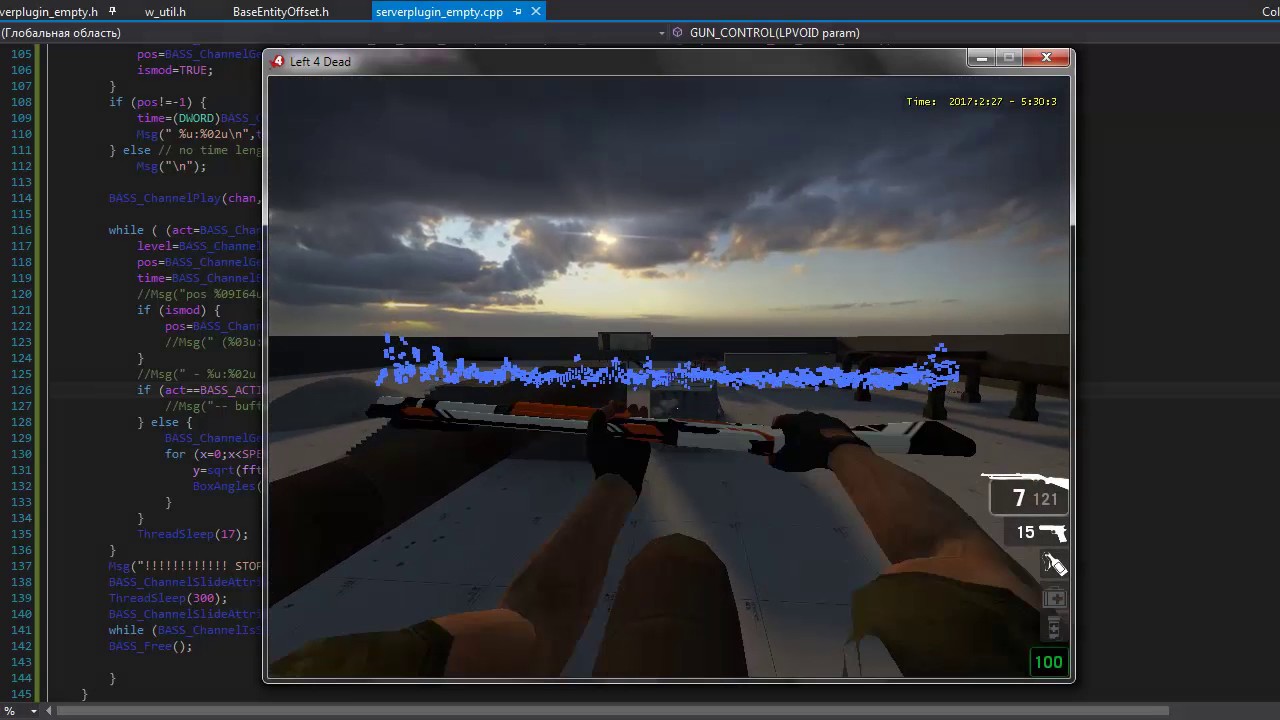
Task: Maximize the Left 4 Dead window
Action: pos(1008,58)
